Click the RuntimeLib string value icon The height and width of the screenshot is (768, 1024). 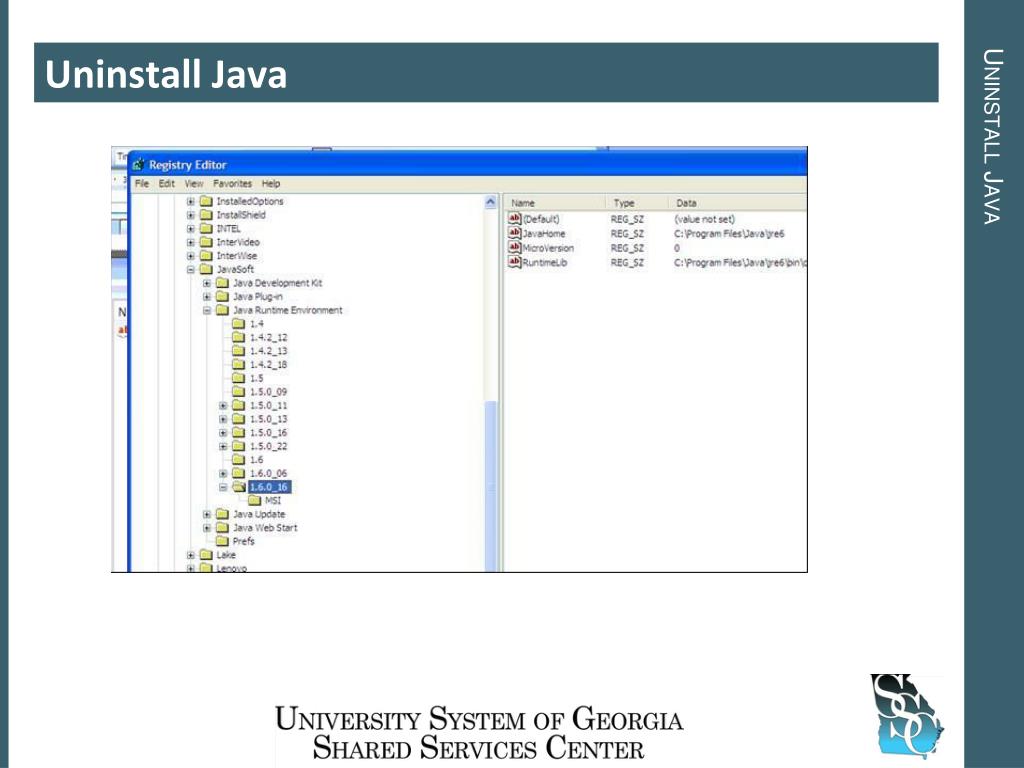pyautogui.click(x=515, y=262)
